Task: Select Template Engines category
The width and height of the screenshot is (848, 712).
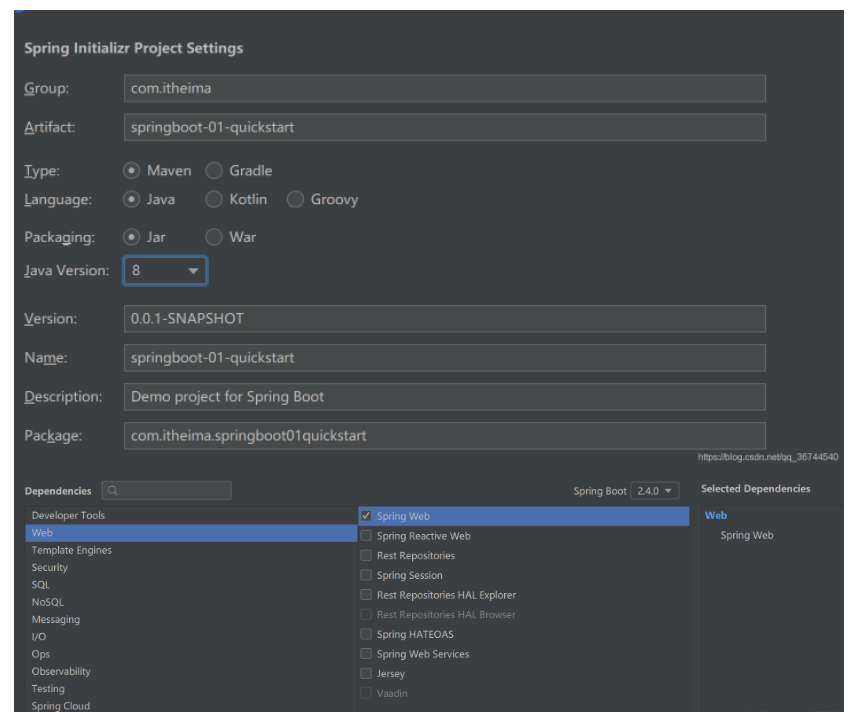Action: click(191, 550)
